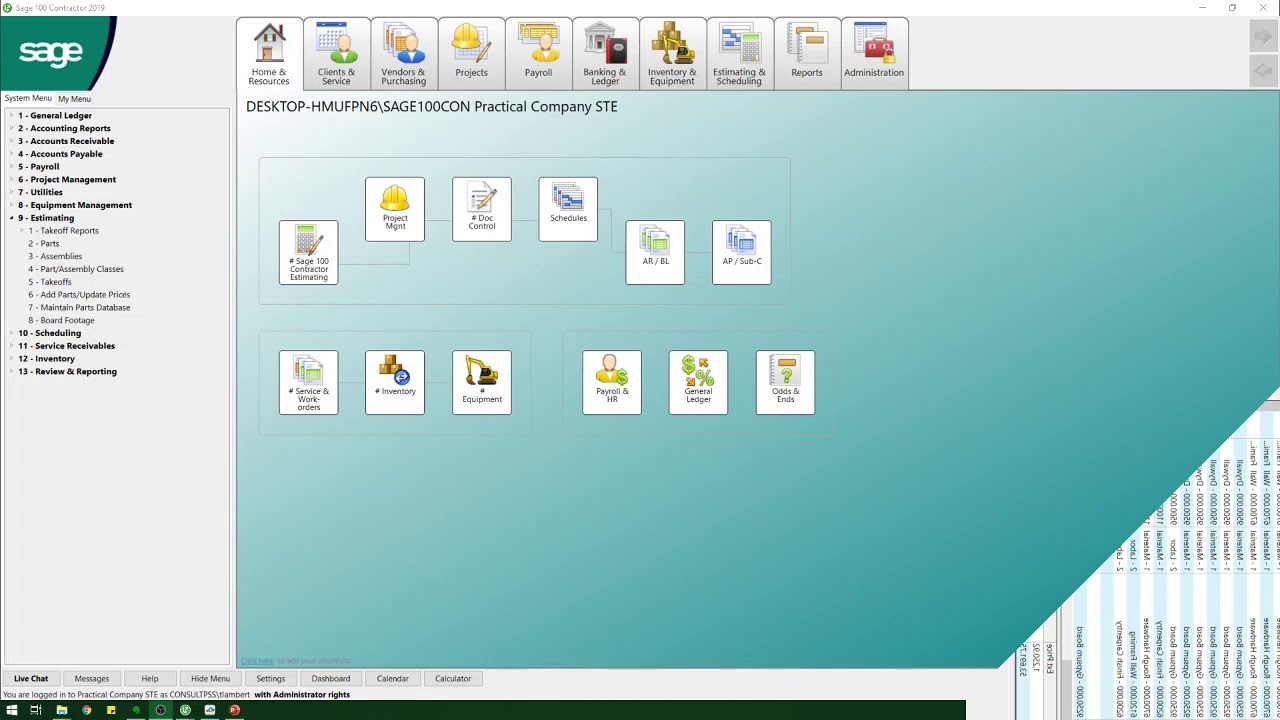
Task: Switch to the My Menu tab
Action: click(74, 99)
